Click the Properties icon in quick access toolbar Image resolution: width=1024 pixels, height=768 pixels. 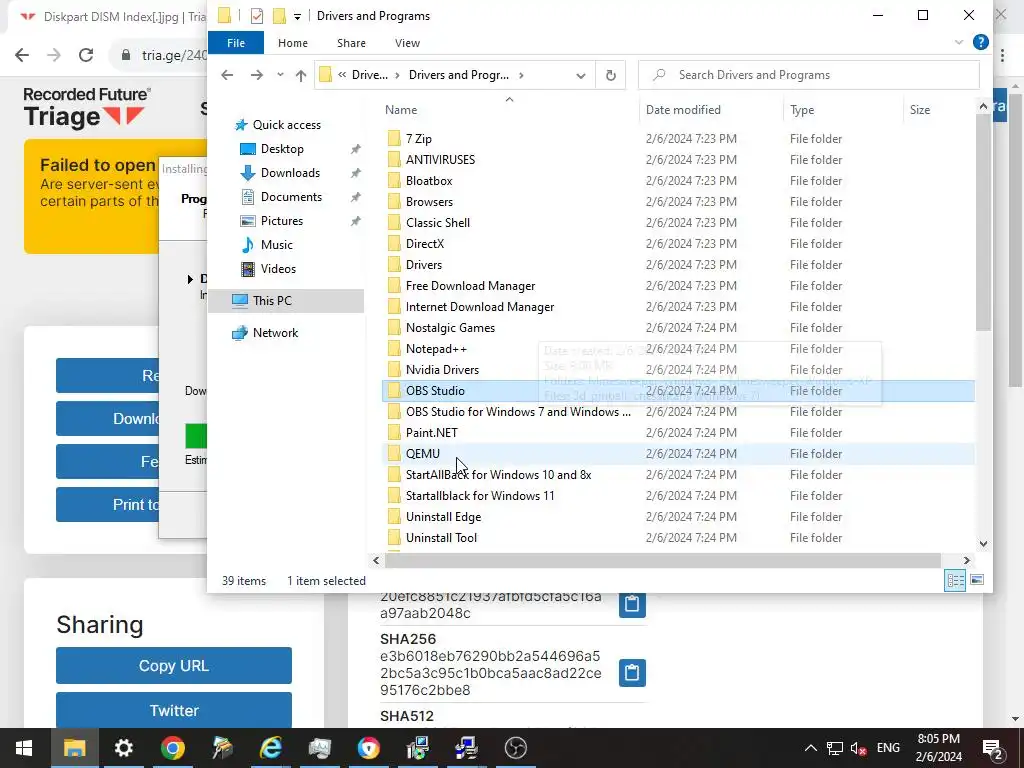click(257, 16)
